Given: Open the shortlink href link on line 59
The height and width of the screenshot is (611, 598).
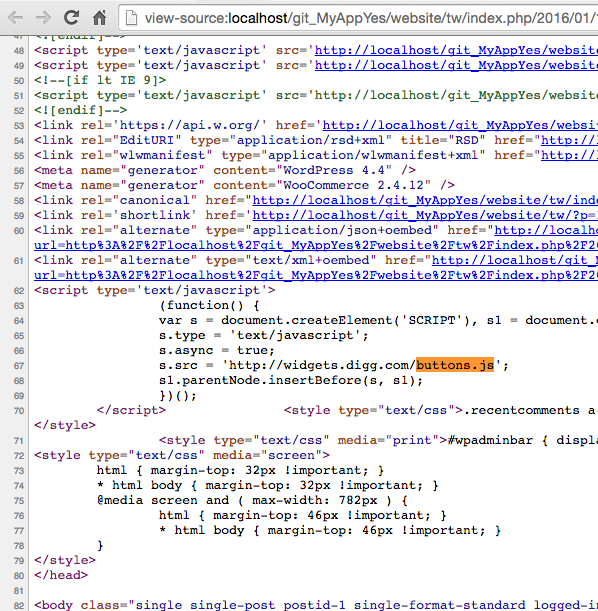Looking at the screenshot, I should point(425,215).
